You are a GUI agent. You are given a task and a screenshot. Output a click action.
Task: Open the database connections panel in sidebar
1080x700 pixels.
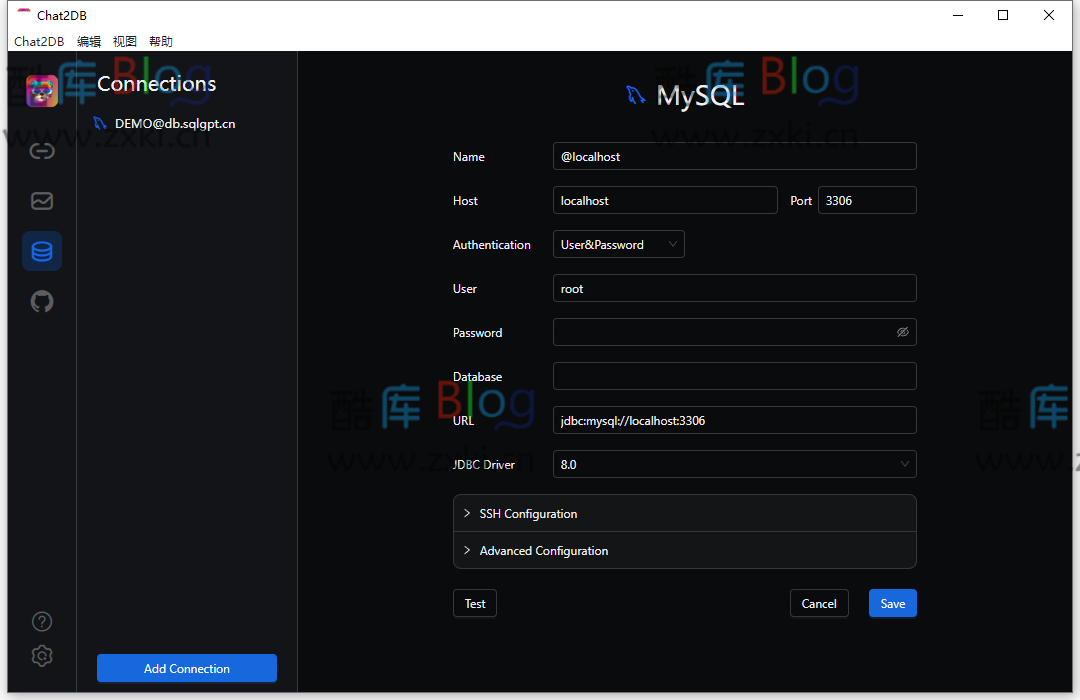pos(41,251)
